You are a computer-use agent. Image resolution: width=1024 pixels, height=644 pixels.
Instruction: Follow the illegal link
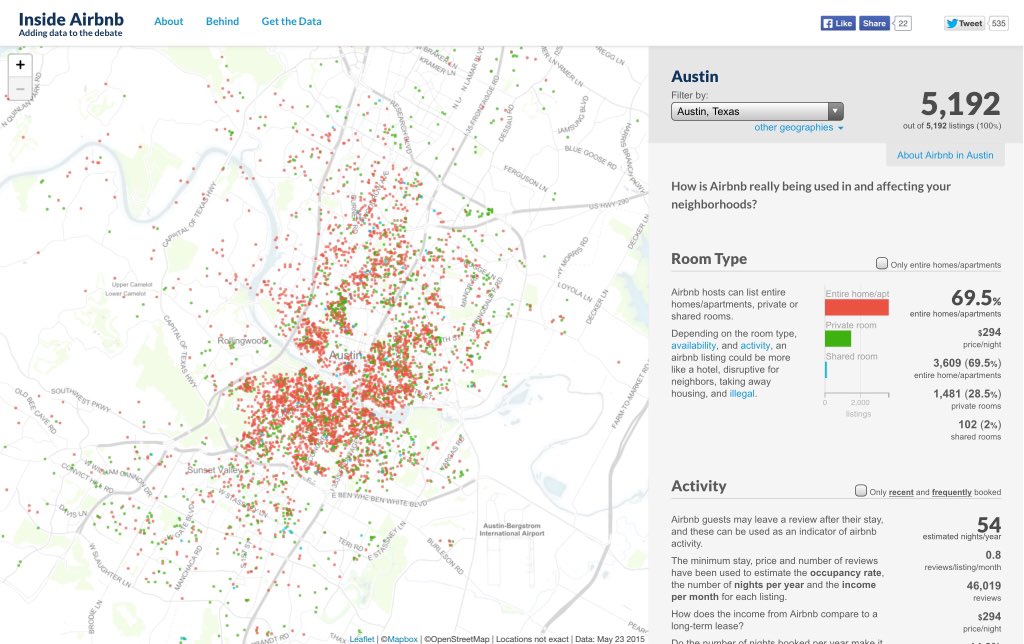tap(742, 394)
